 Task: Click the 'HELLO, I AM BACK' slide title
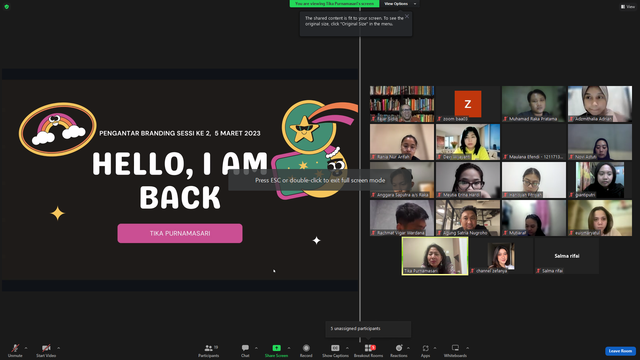point(180,180)
